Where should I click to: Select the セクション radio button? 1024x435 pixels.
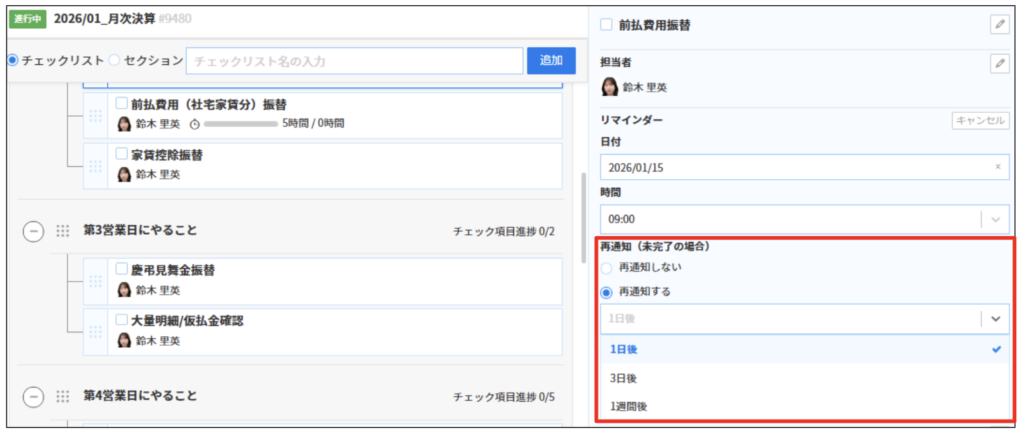click(114, 60)
